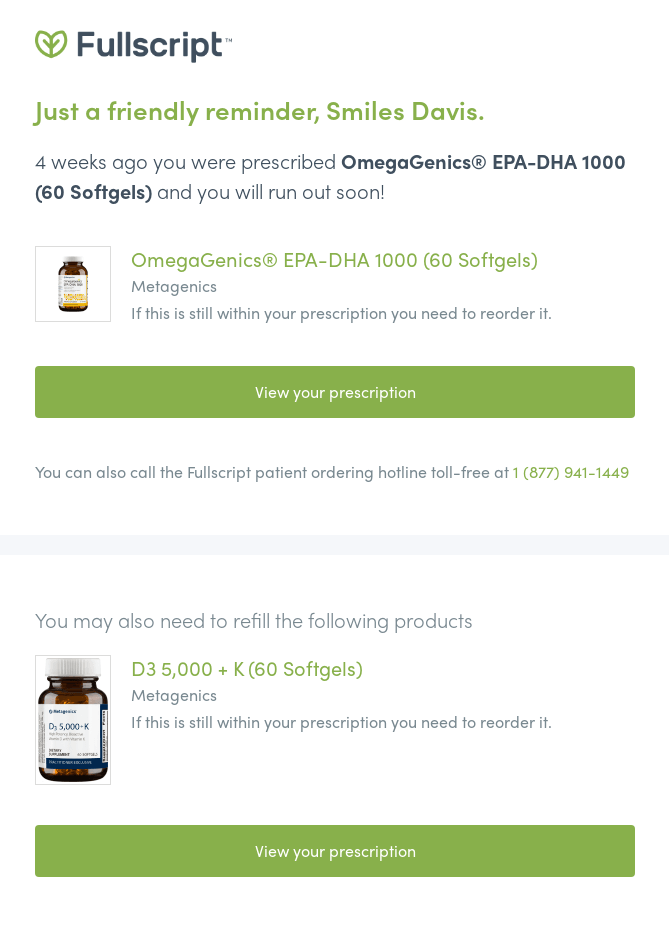The height and width of the screenshot is (925, 669).
Task: Click the reorder reminder text for OmegaGenics
Action: tap(341, 313)
